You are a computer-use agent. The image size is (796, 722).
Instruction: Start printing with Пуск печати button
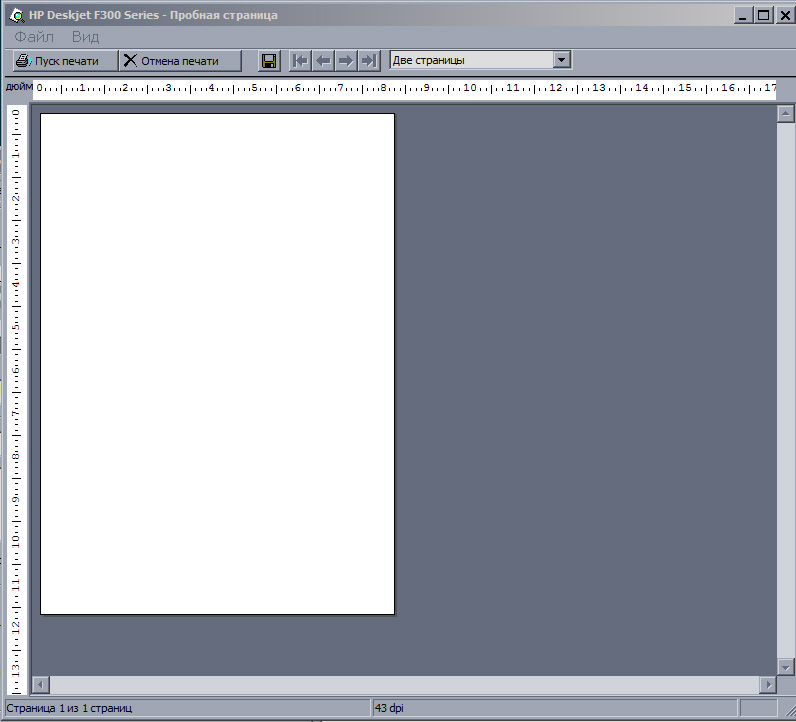(65, 61)
